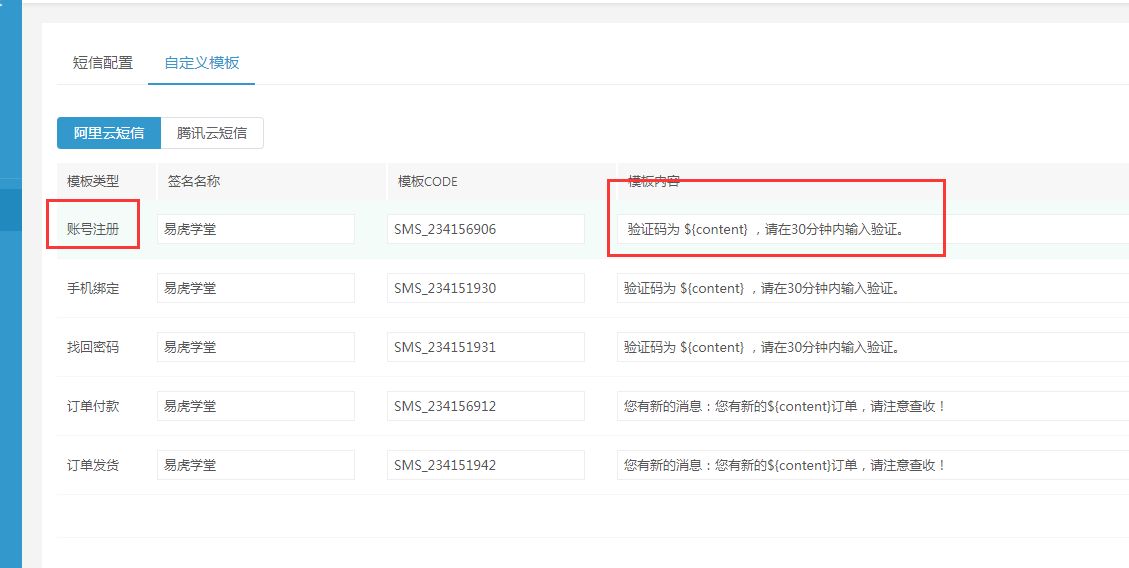
Task: Edit the 订单付款 signature name field
Action: click(x=256, y=406)
